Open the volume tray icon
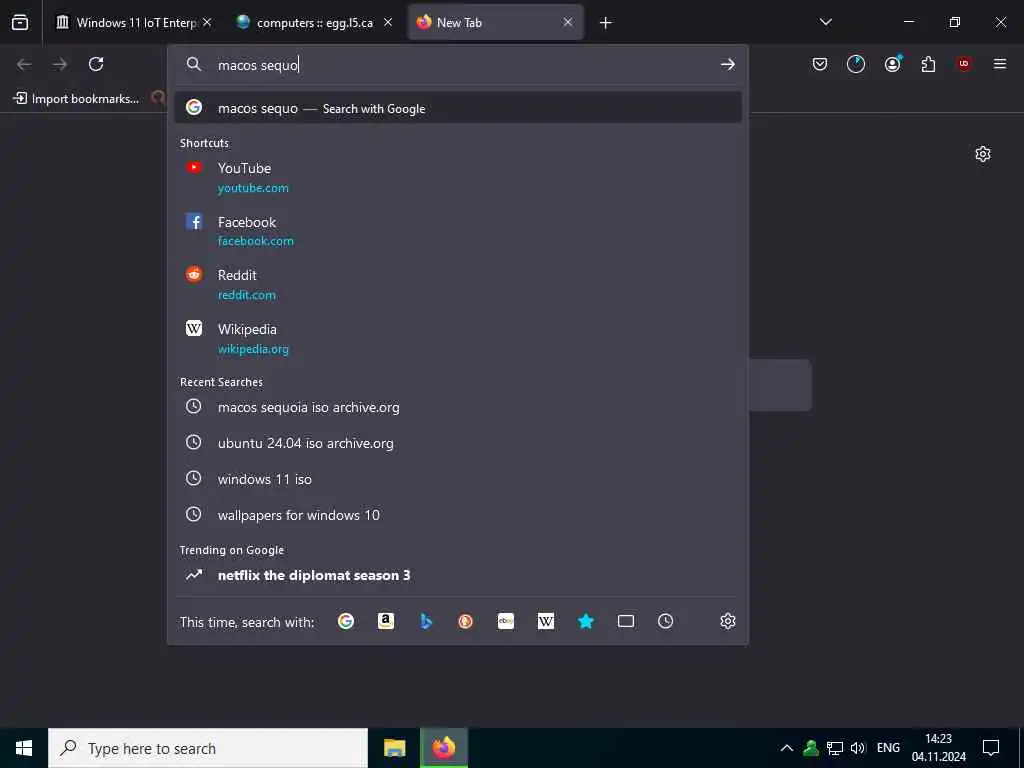1024x768 pixels. point(858,748)
